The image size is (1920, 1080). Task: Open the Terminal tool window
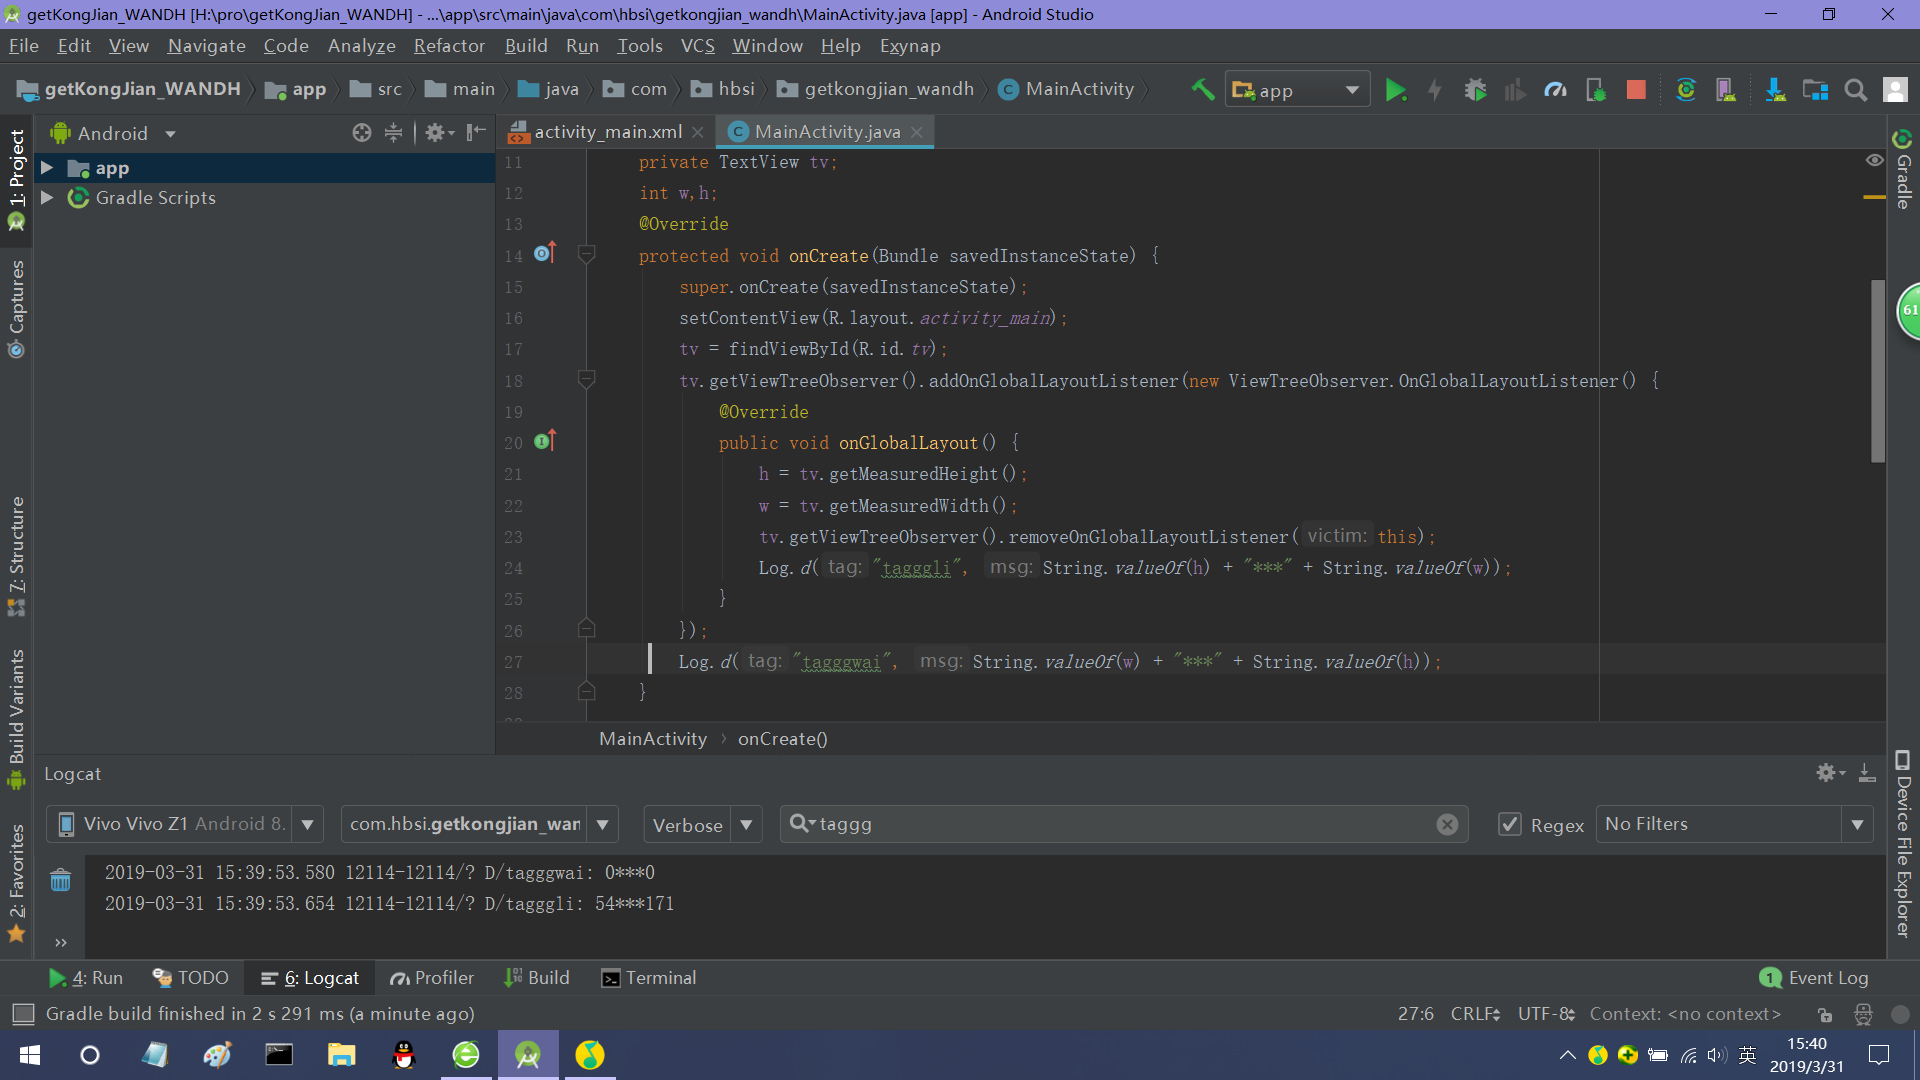coord(649,978)
